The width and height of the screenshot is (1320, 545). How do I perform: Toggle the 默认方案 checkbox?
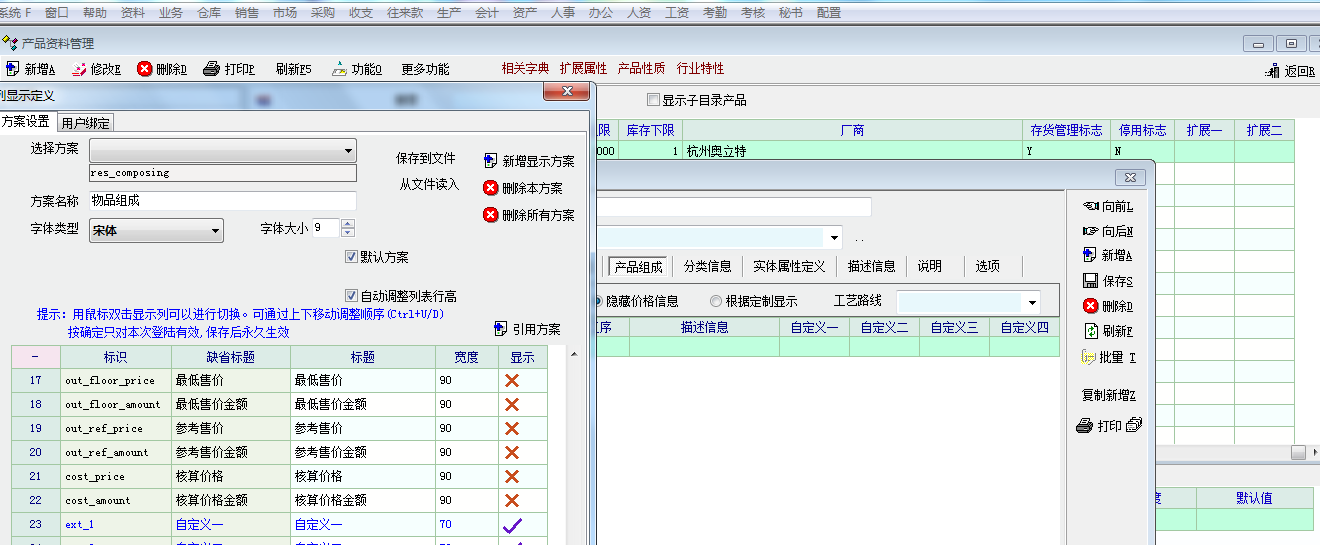pos(351,257)
